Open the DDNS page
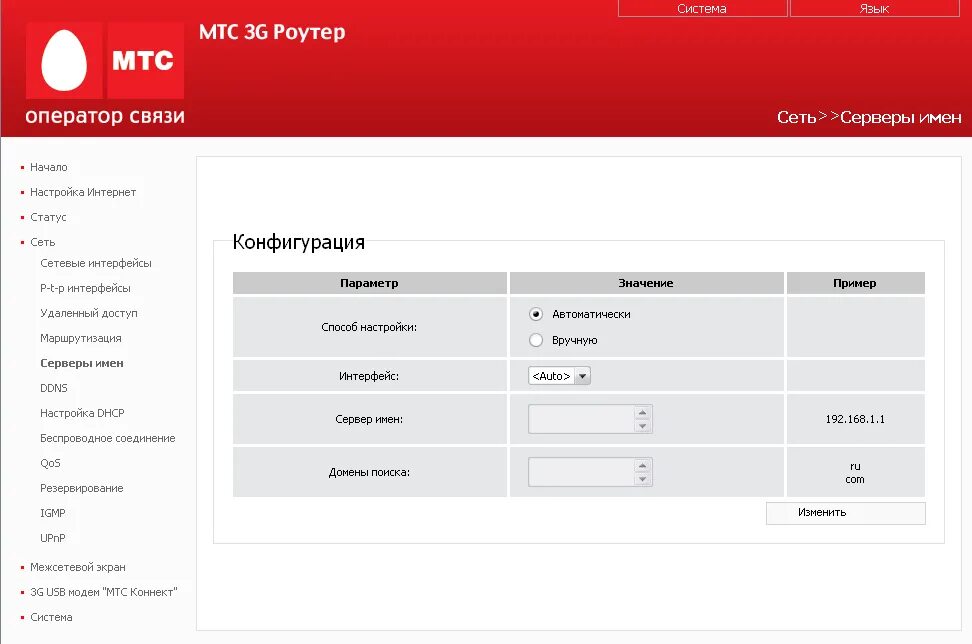Screen dimensions: 972x644 pos(54,388)
